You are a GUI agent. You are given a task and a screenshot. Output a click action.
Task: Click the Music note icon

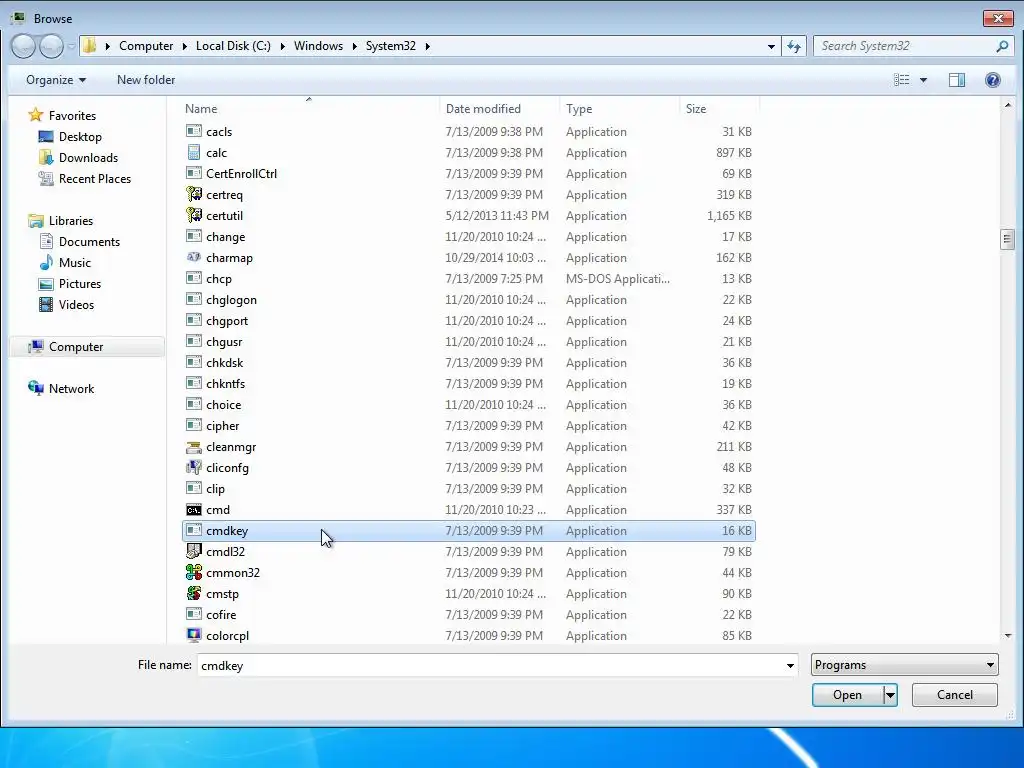click(46, 263)
